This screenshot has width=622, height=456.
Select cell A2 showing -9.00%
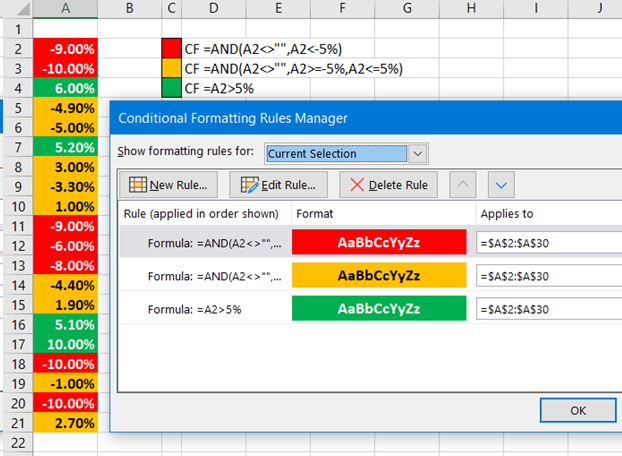tap(65, 48)
